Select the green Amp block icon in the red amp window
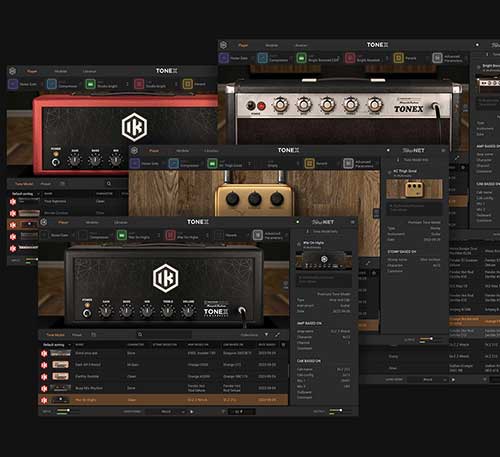Image resolution: width=500 pixels, height=457 pixels. (x=90, y=84)
